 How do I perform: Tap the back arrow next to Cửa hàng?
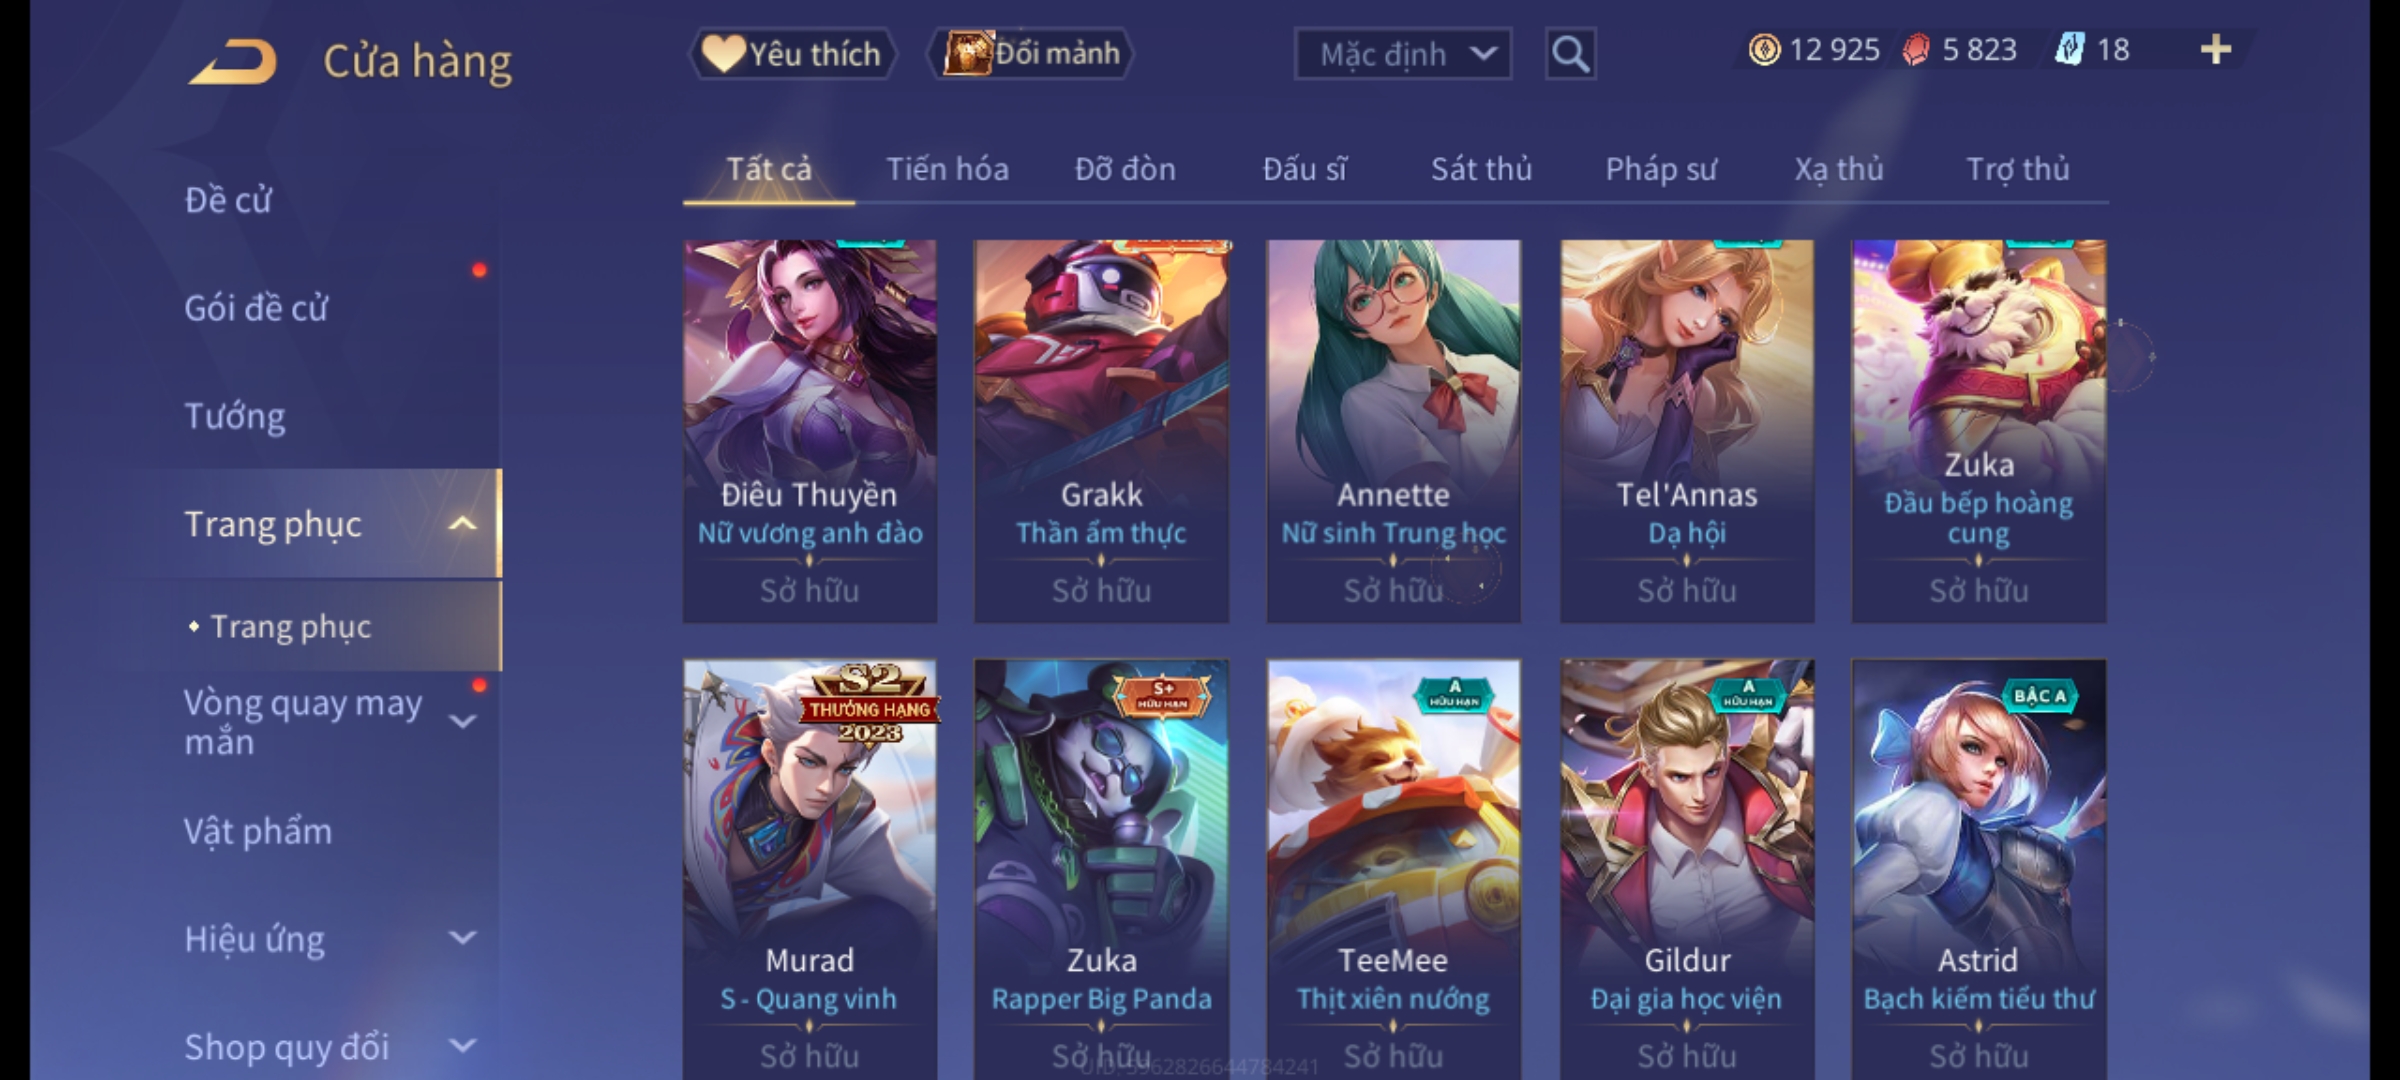233,62
